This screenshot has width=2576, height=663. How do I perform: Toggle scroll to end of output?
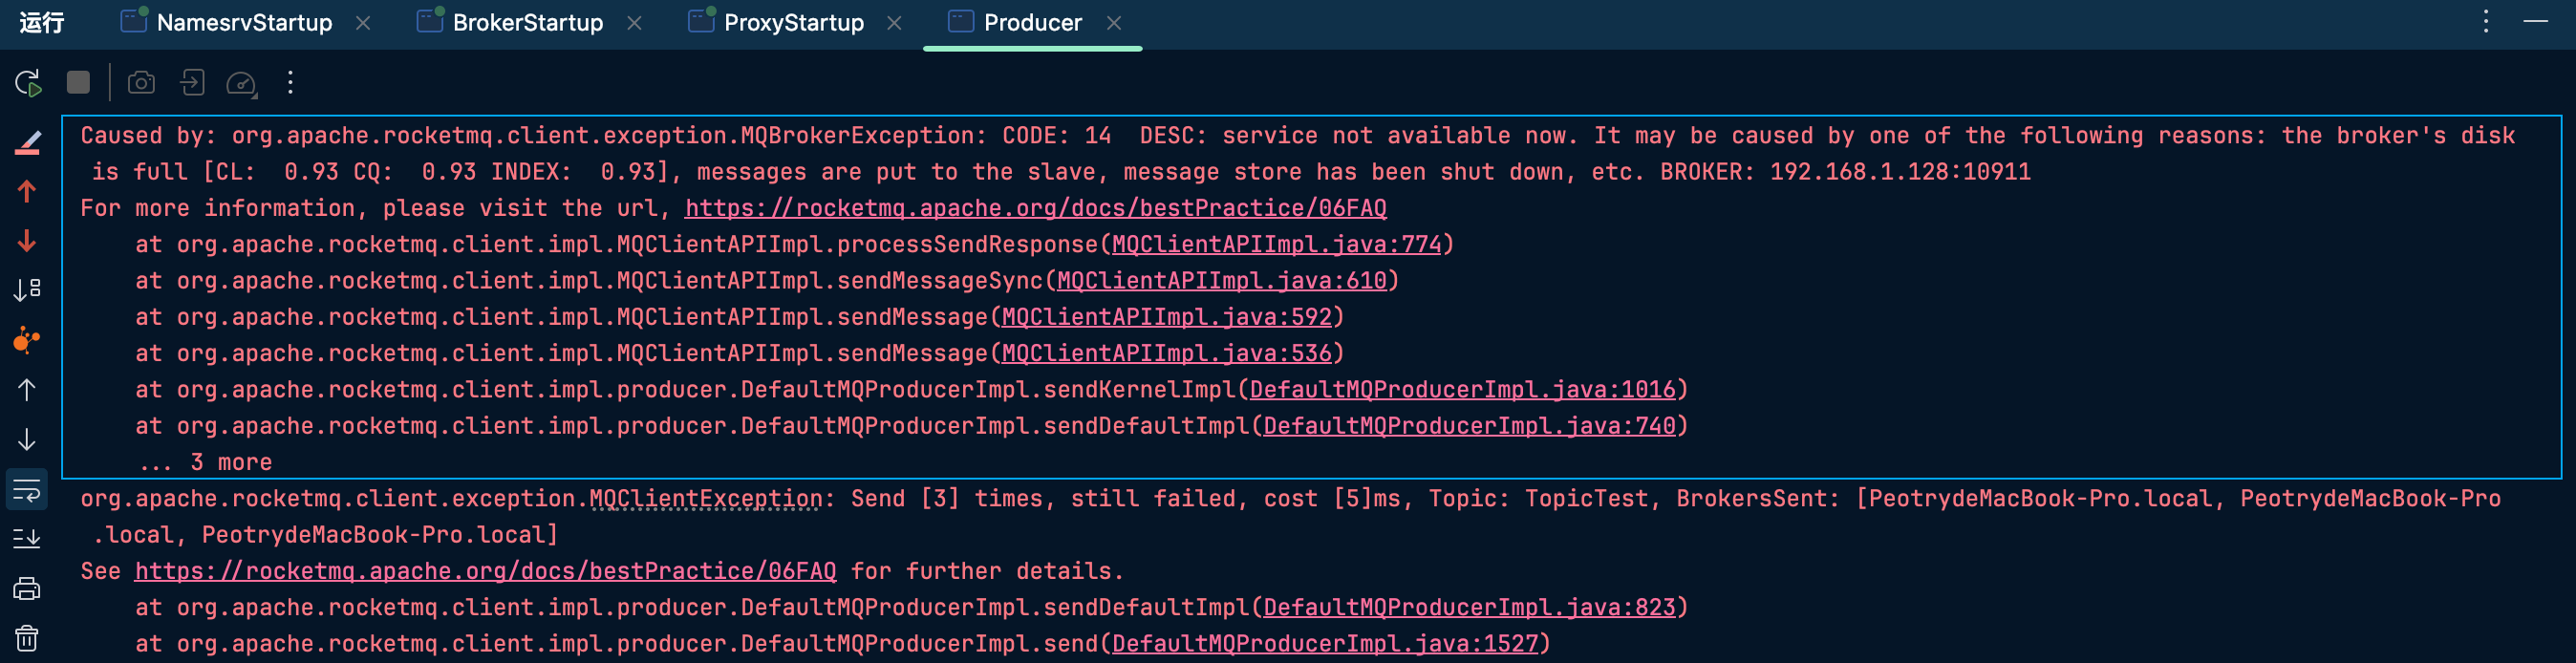click(27, 539)
